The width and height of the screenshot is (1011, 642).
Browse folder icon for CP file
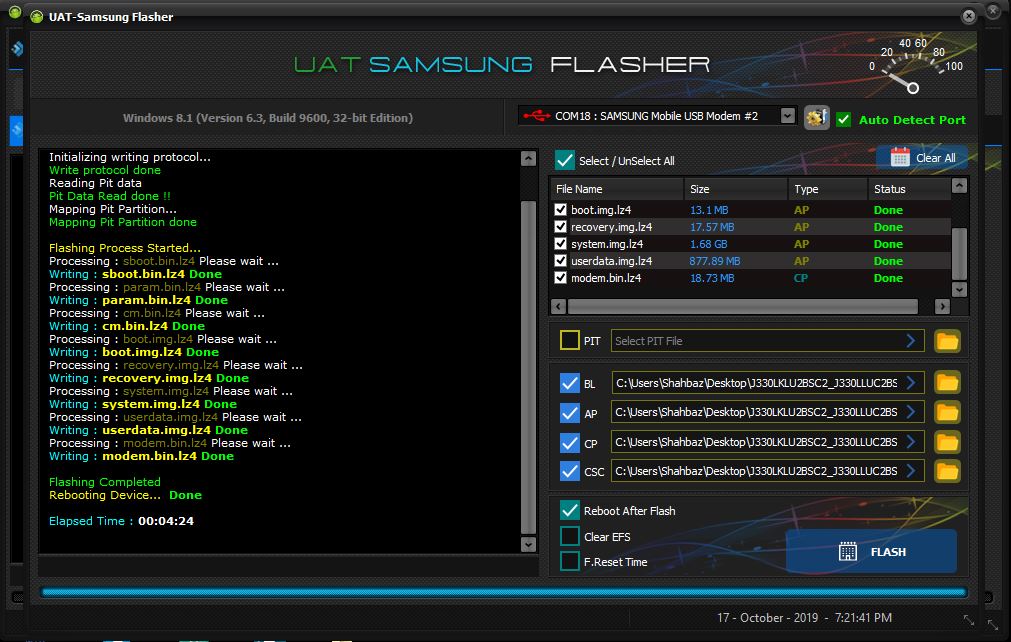(947, 442)
